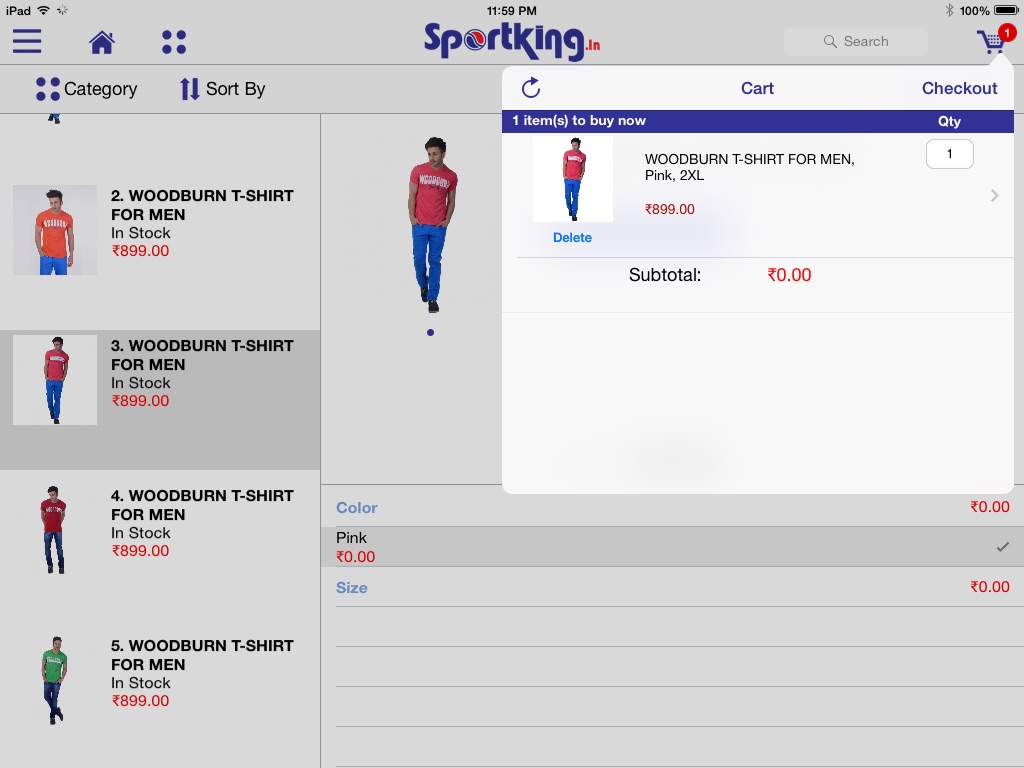Tap the Sportking.in logo

tap(511, 41)
